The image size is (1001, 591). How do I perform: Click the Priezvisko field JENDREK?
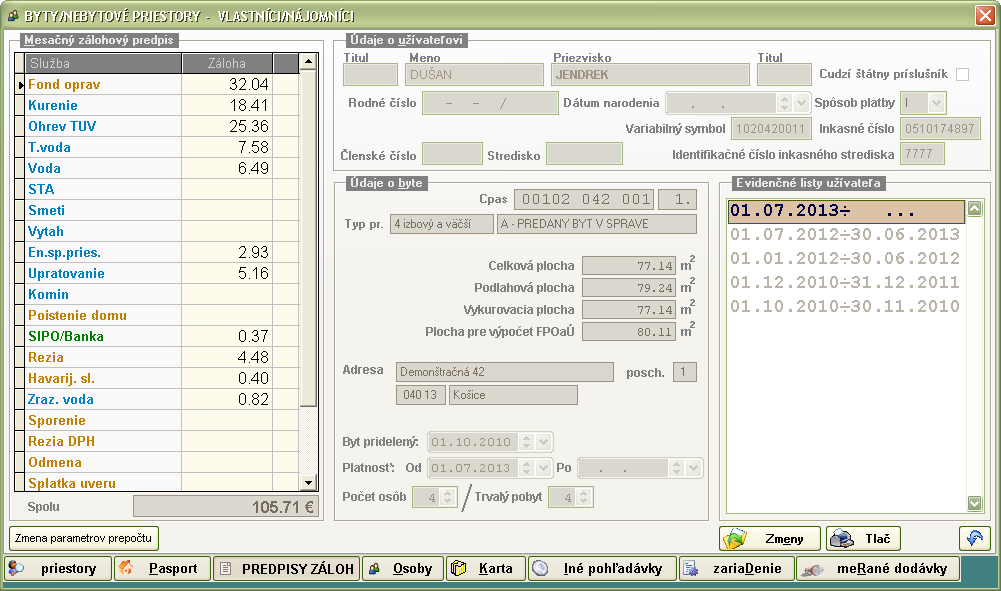[650, 75]
